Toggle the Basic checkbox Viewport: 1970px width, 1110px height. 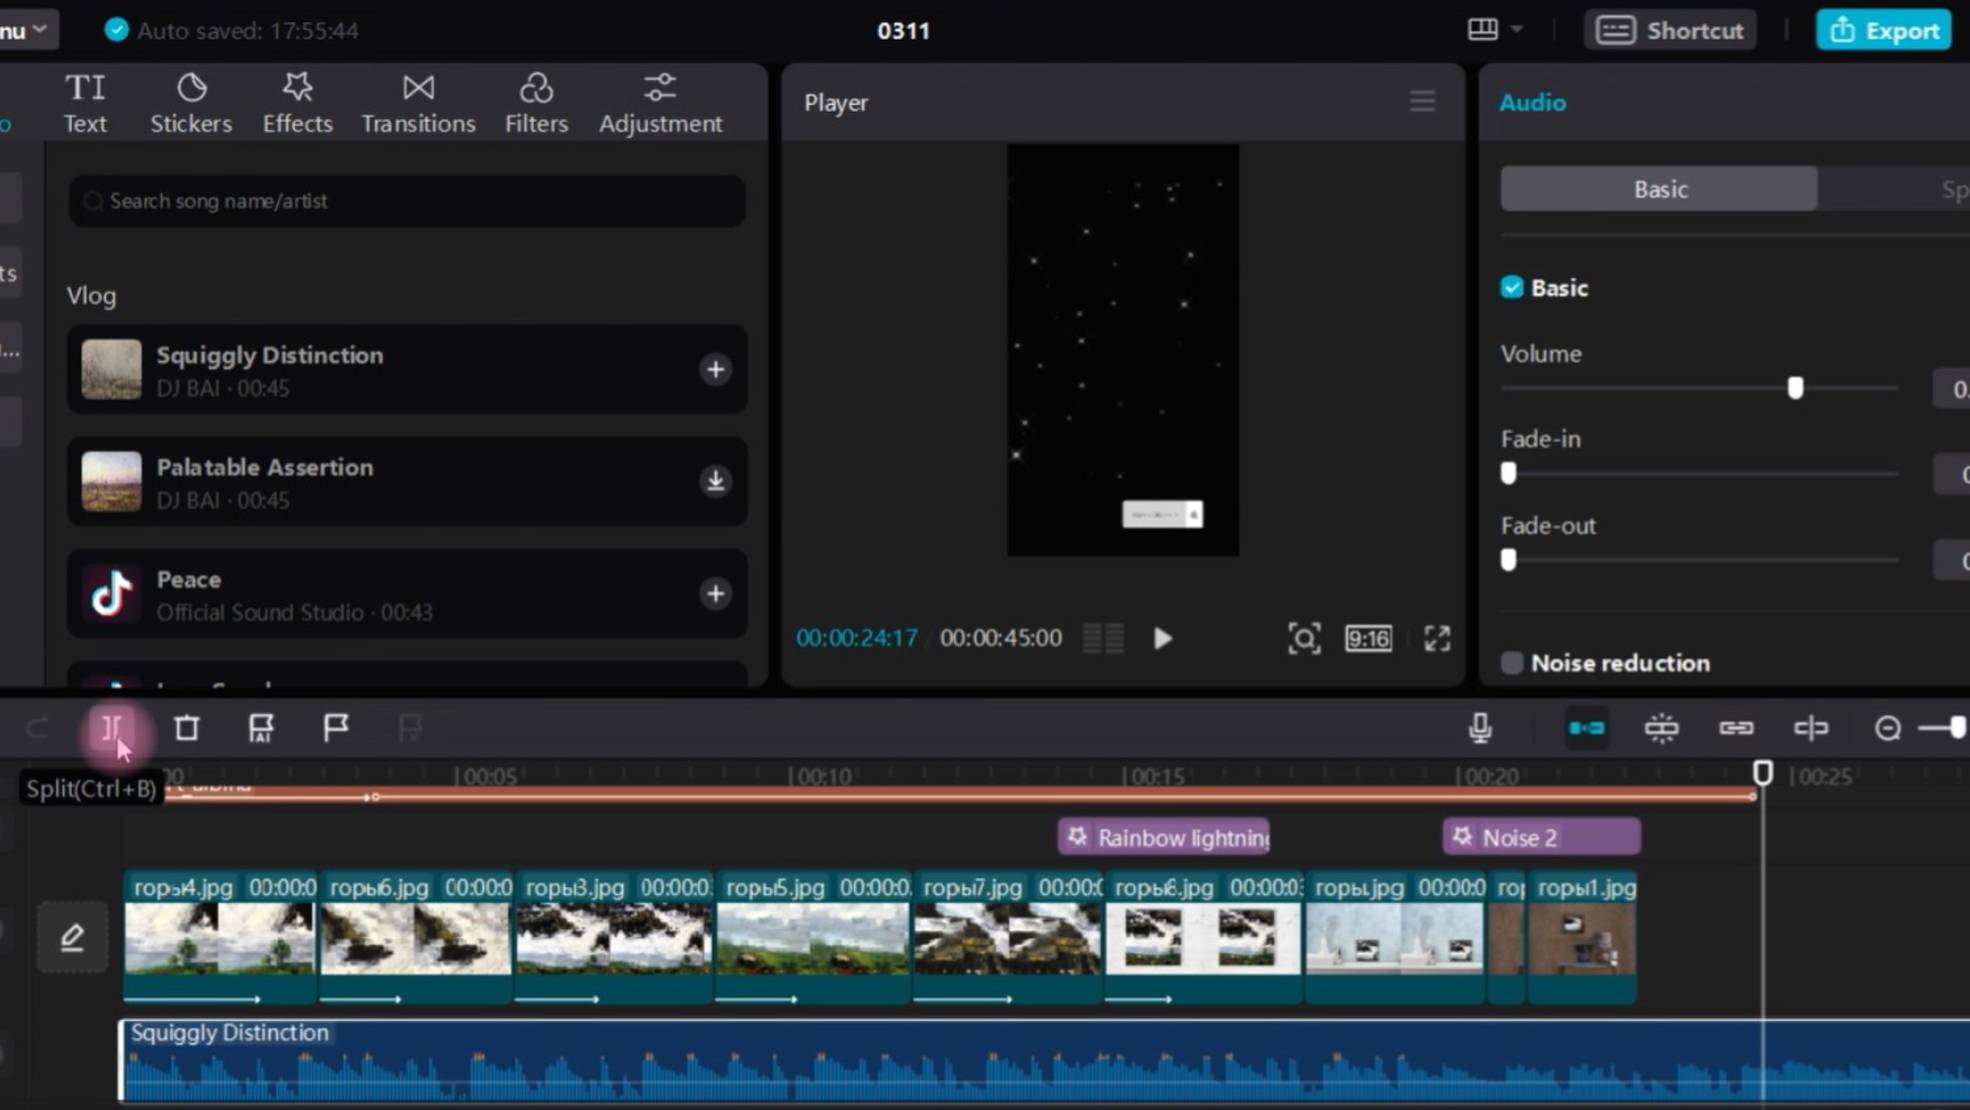[1512, 288]
